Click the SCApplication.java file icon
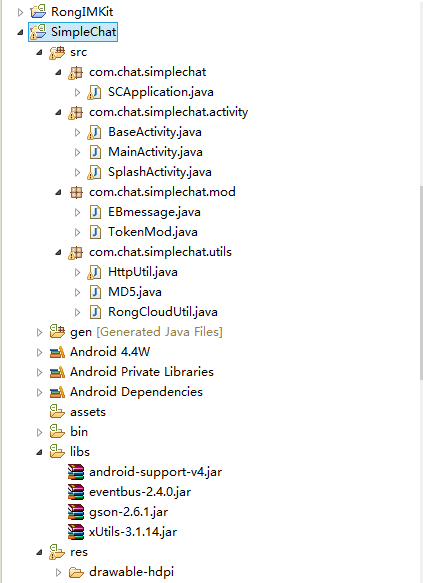The width and height of the screenshot is (423, 583). coord(94,92)
